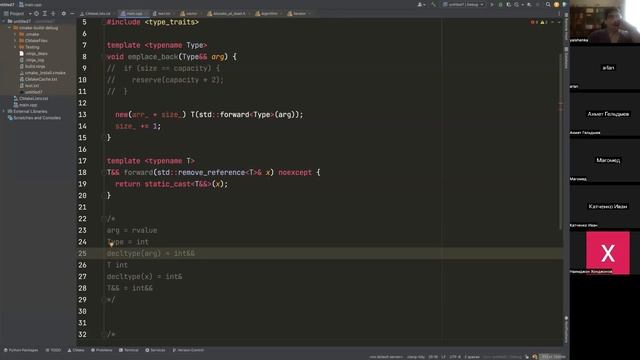640x360 pixels.
Task: Click the read-only lock icon in status bar
Action: pyautogui.click(x=527, y=357)
